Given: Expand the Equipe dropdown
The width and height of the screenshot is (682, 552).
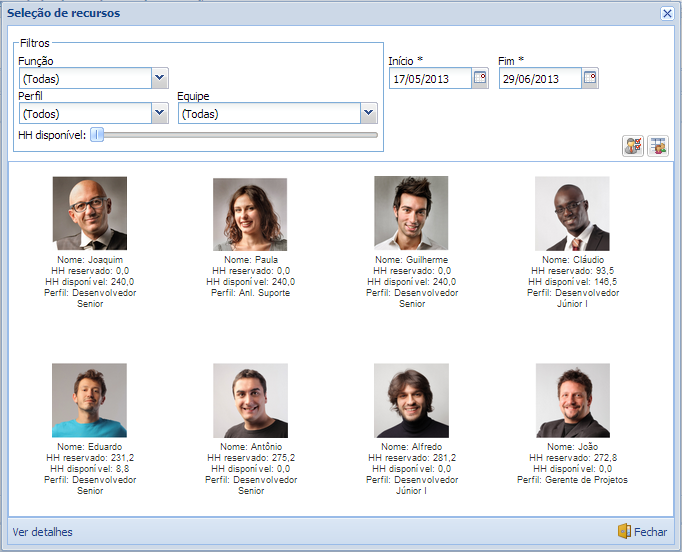Looking at the screenshot, I should pos(368,113).
